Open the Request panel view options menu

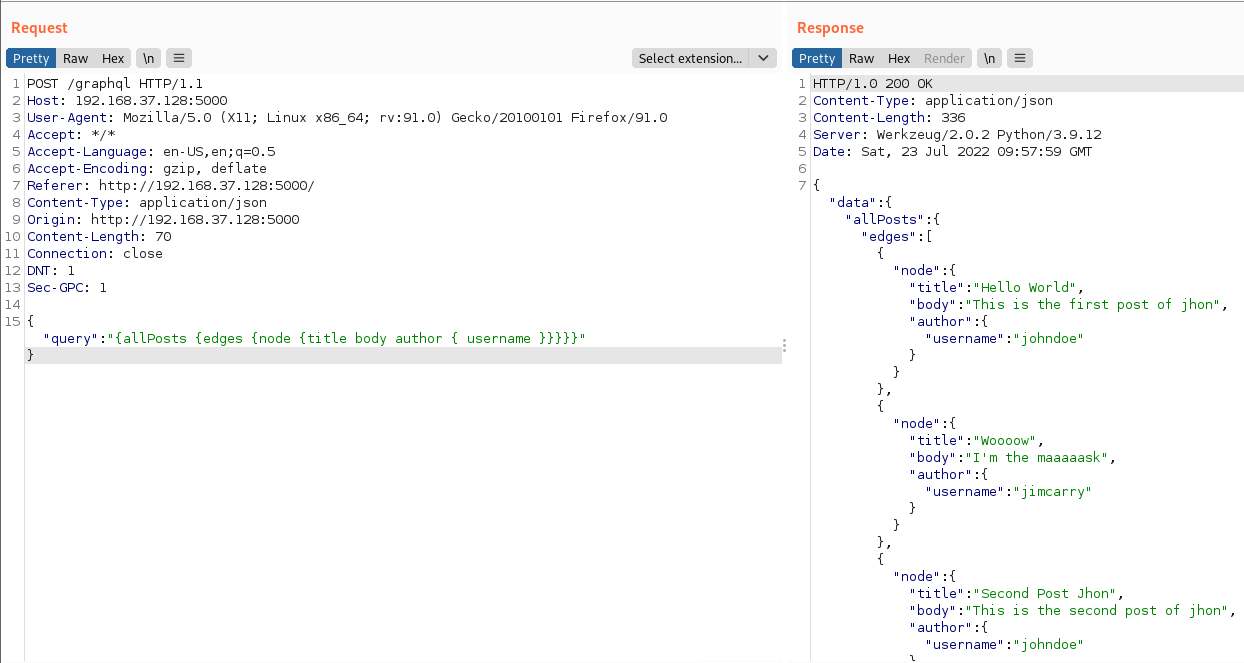coord(178,58)
